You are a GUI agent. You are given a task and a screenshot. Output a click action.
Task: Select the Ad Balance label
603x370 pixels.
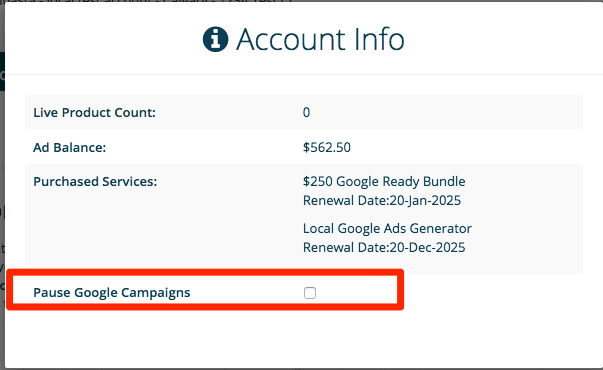tap(69, 147)
